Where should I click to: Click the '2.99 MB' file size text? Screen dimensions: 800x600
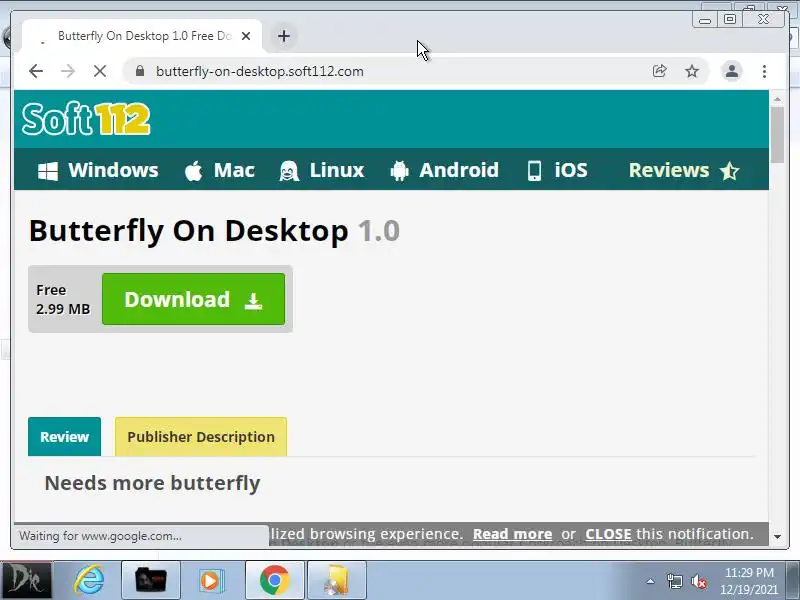point(63,309)
